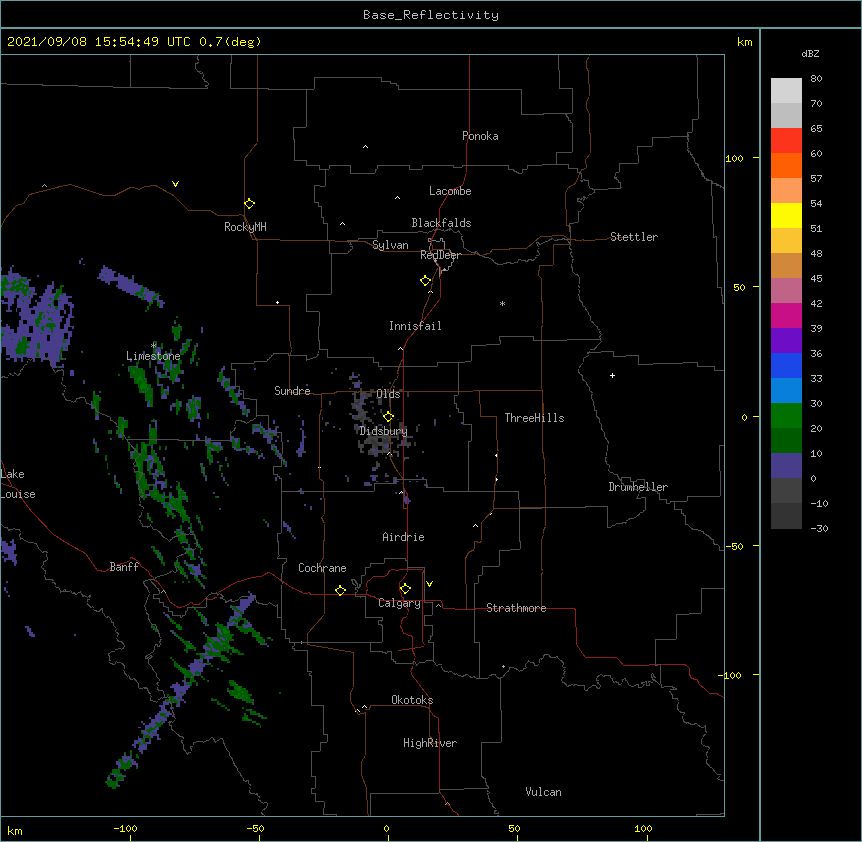This screenshot has height=842, width=862.
Task: Click the Ponoka city label
Action: [x=480, y=136]
